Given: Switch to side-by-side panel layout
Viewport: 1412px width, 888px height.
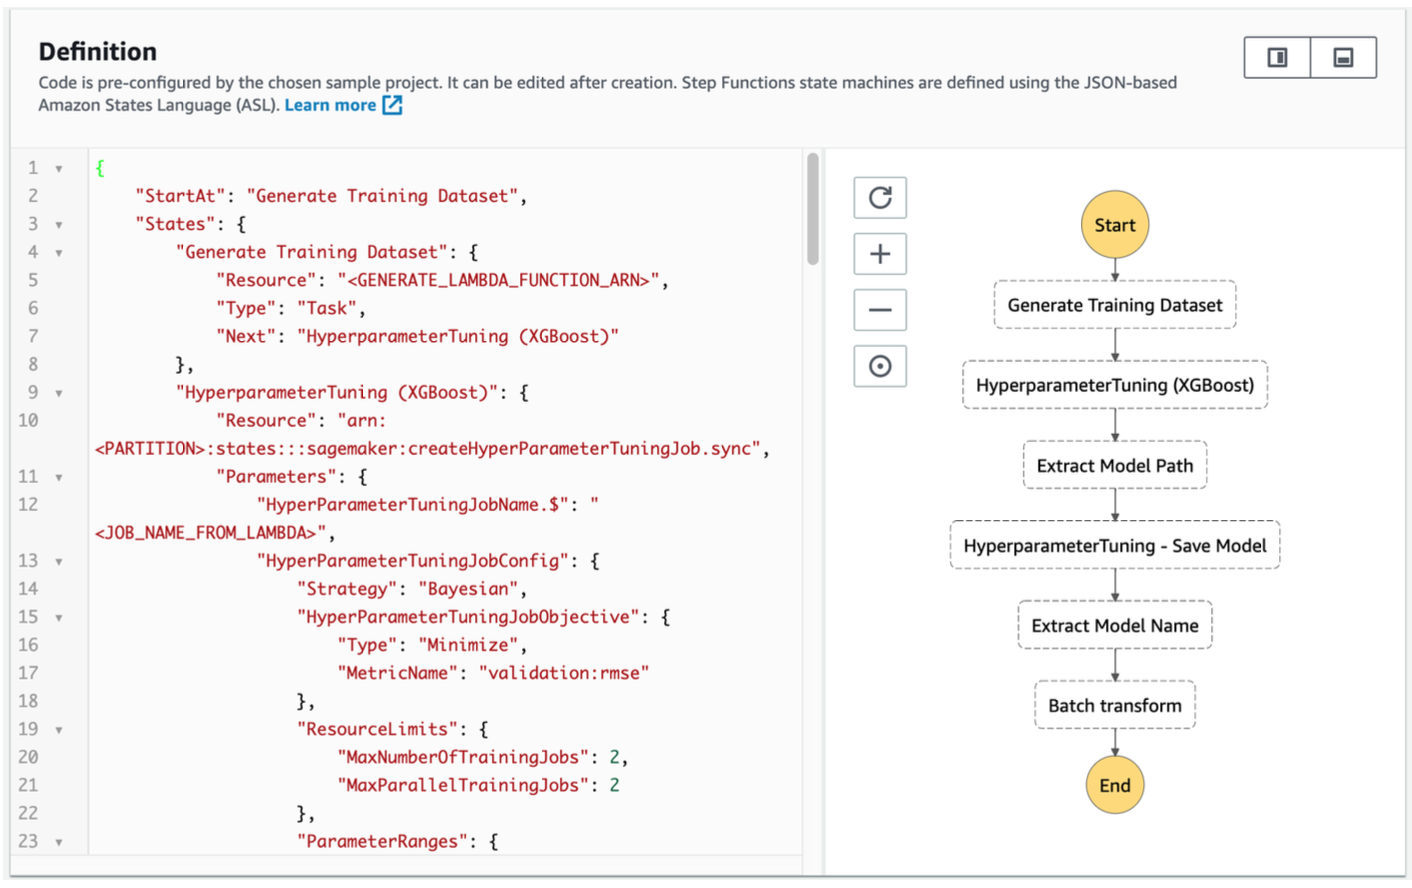Looking at the screenshot, I should 1277,58.
